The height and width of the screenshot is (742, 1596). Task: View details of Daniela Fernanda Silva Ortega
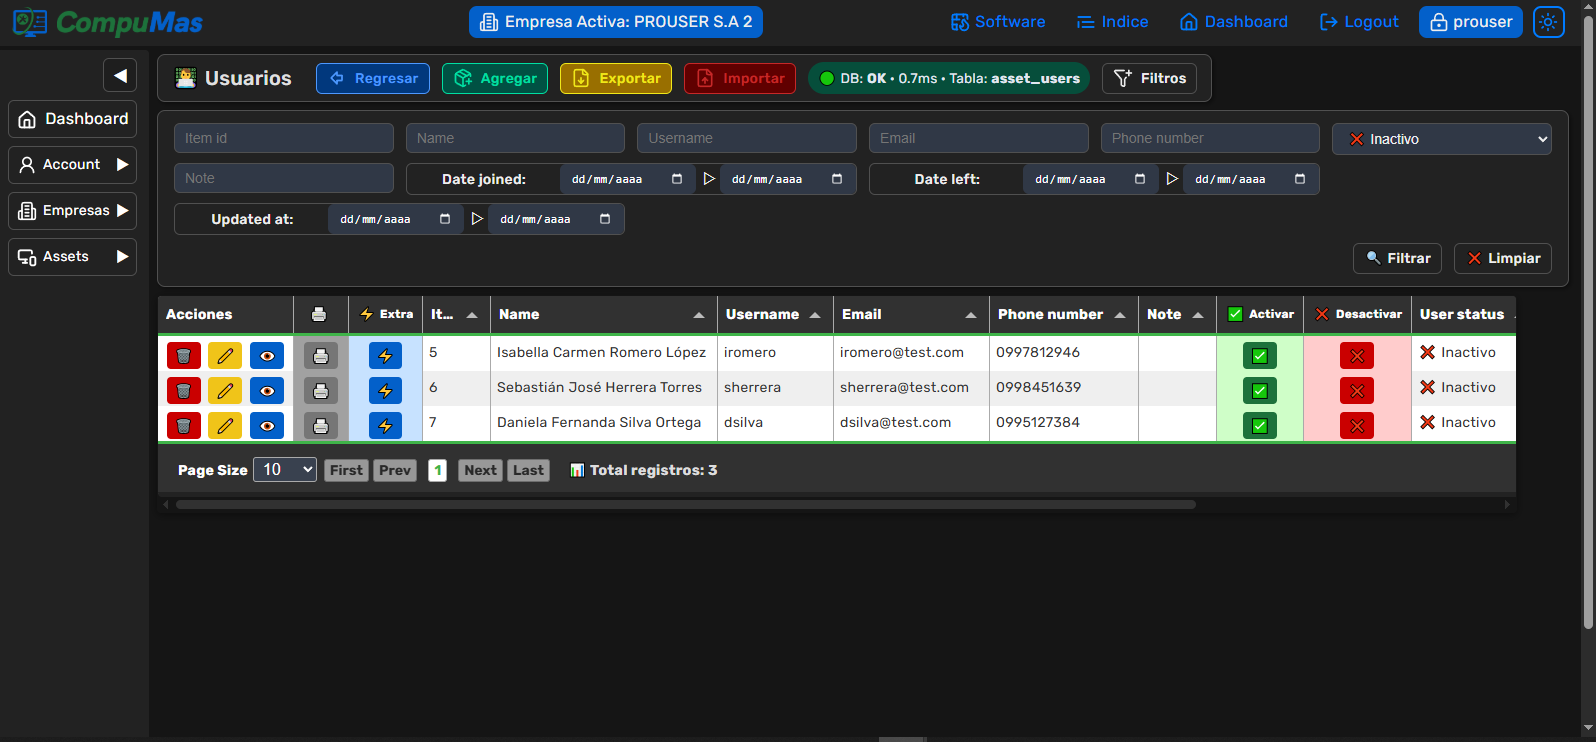tap(267, 426)
